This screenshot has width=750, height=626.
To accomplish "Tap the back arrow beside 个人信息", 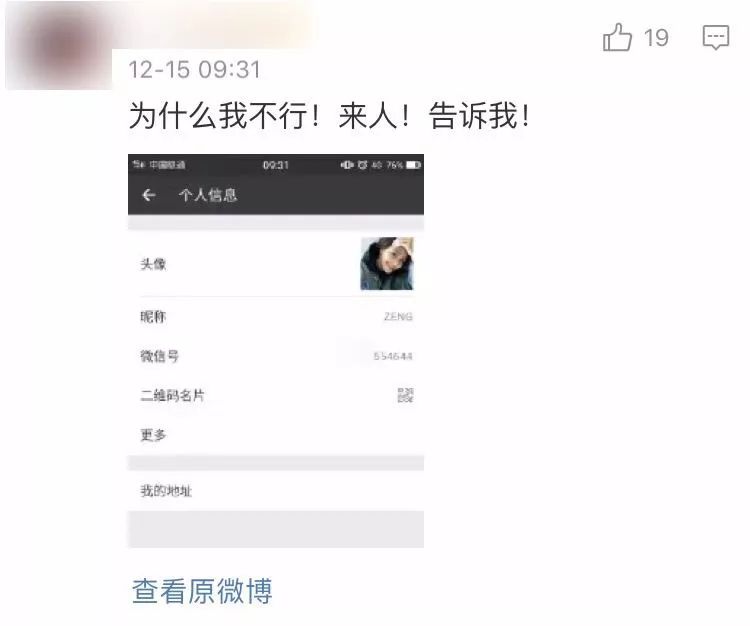I will (x=149, y=195).
